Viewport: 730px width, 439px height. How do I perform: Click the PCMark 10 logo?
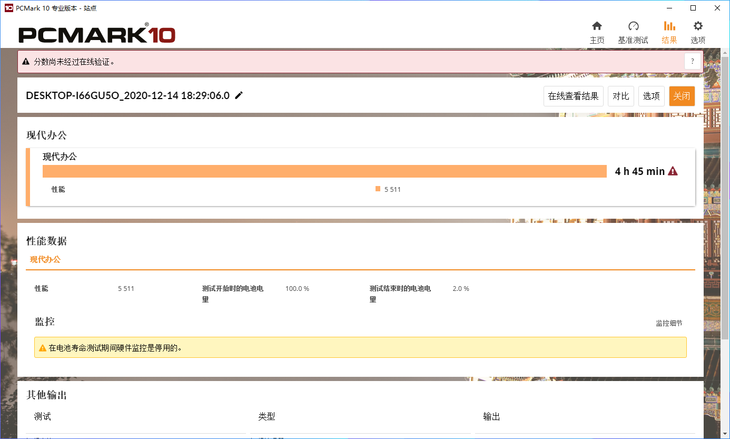click(x=98, y=35)
